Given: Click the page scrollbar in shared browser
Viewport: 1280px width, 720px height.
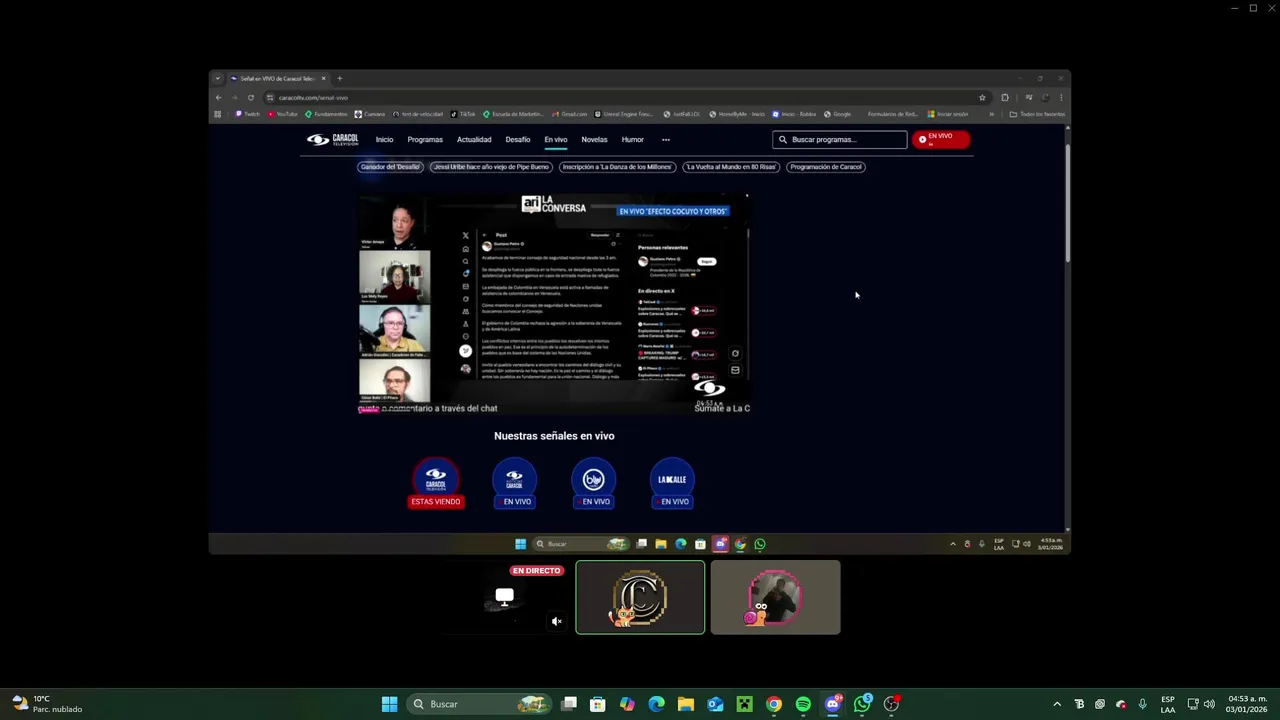Looking at the screenshot, I should (1067, 205).
